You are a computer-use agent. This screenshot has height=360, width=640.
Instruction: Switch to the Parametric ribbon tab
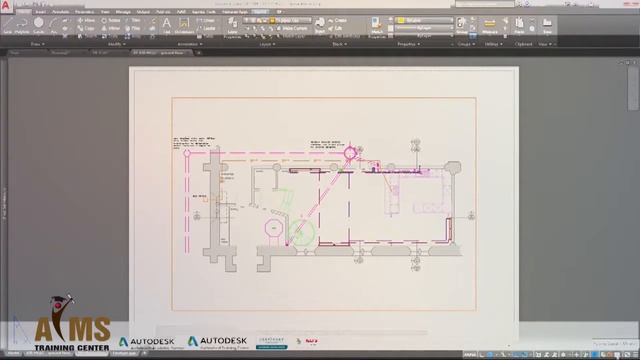click(84, 12)
